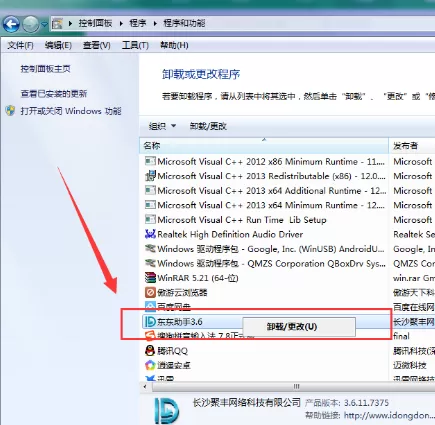Screen dimensions: 435x425
Task: Select Realtek High Definition Audio Driver entry
Action: click(x=230, y=234)
